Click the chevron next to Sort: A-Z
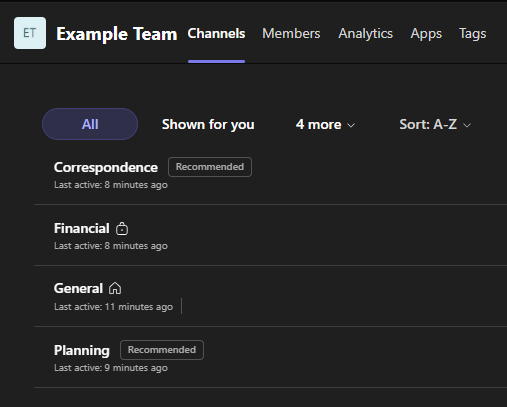Viewport: 507px width, 407px height. click(x=467, y=125)
